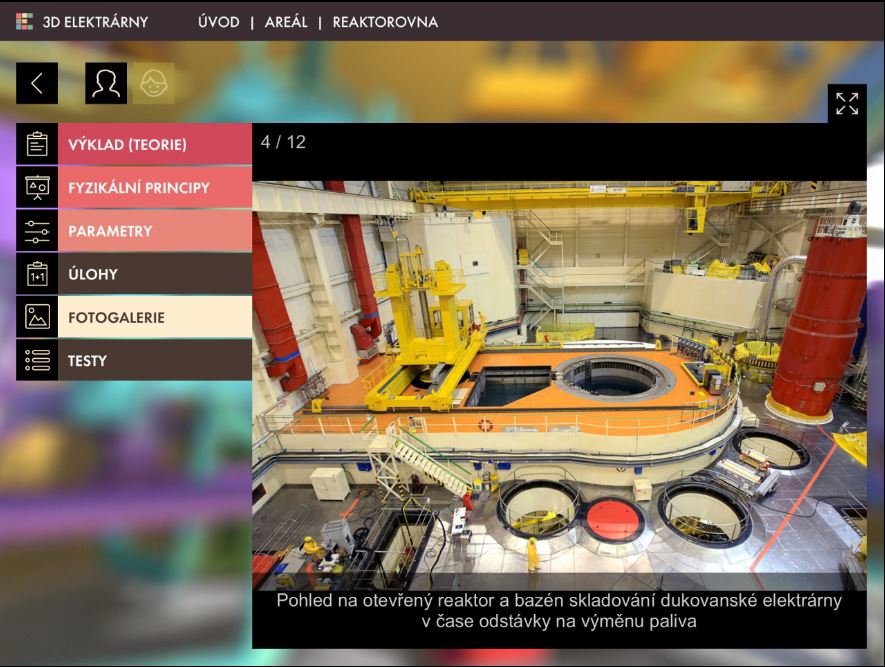Open the PARAMETRY section

coord(155,231)
